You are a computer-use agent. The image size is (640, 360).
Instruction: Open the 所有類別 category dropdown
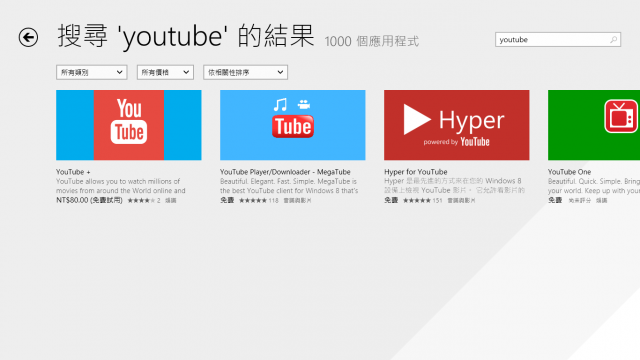click(91, 72)
